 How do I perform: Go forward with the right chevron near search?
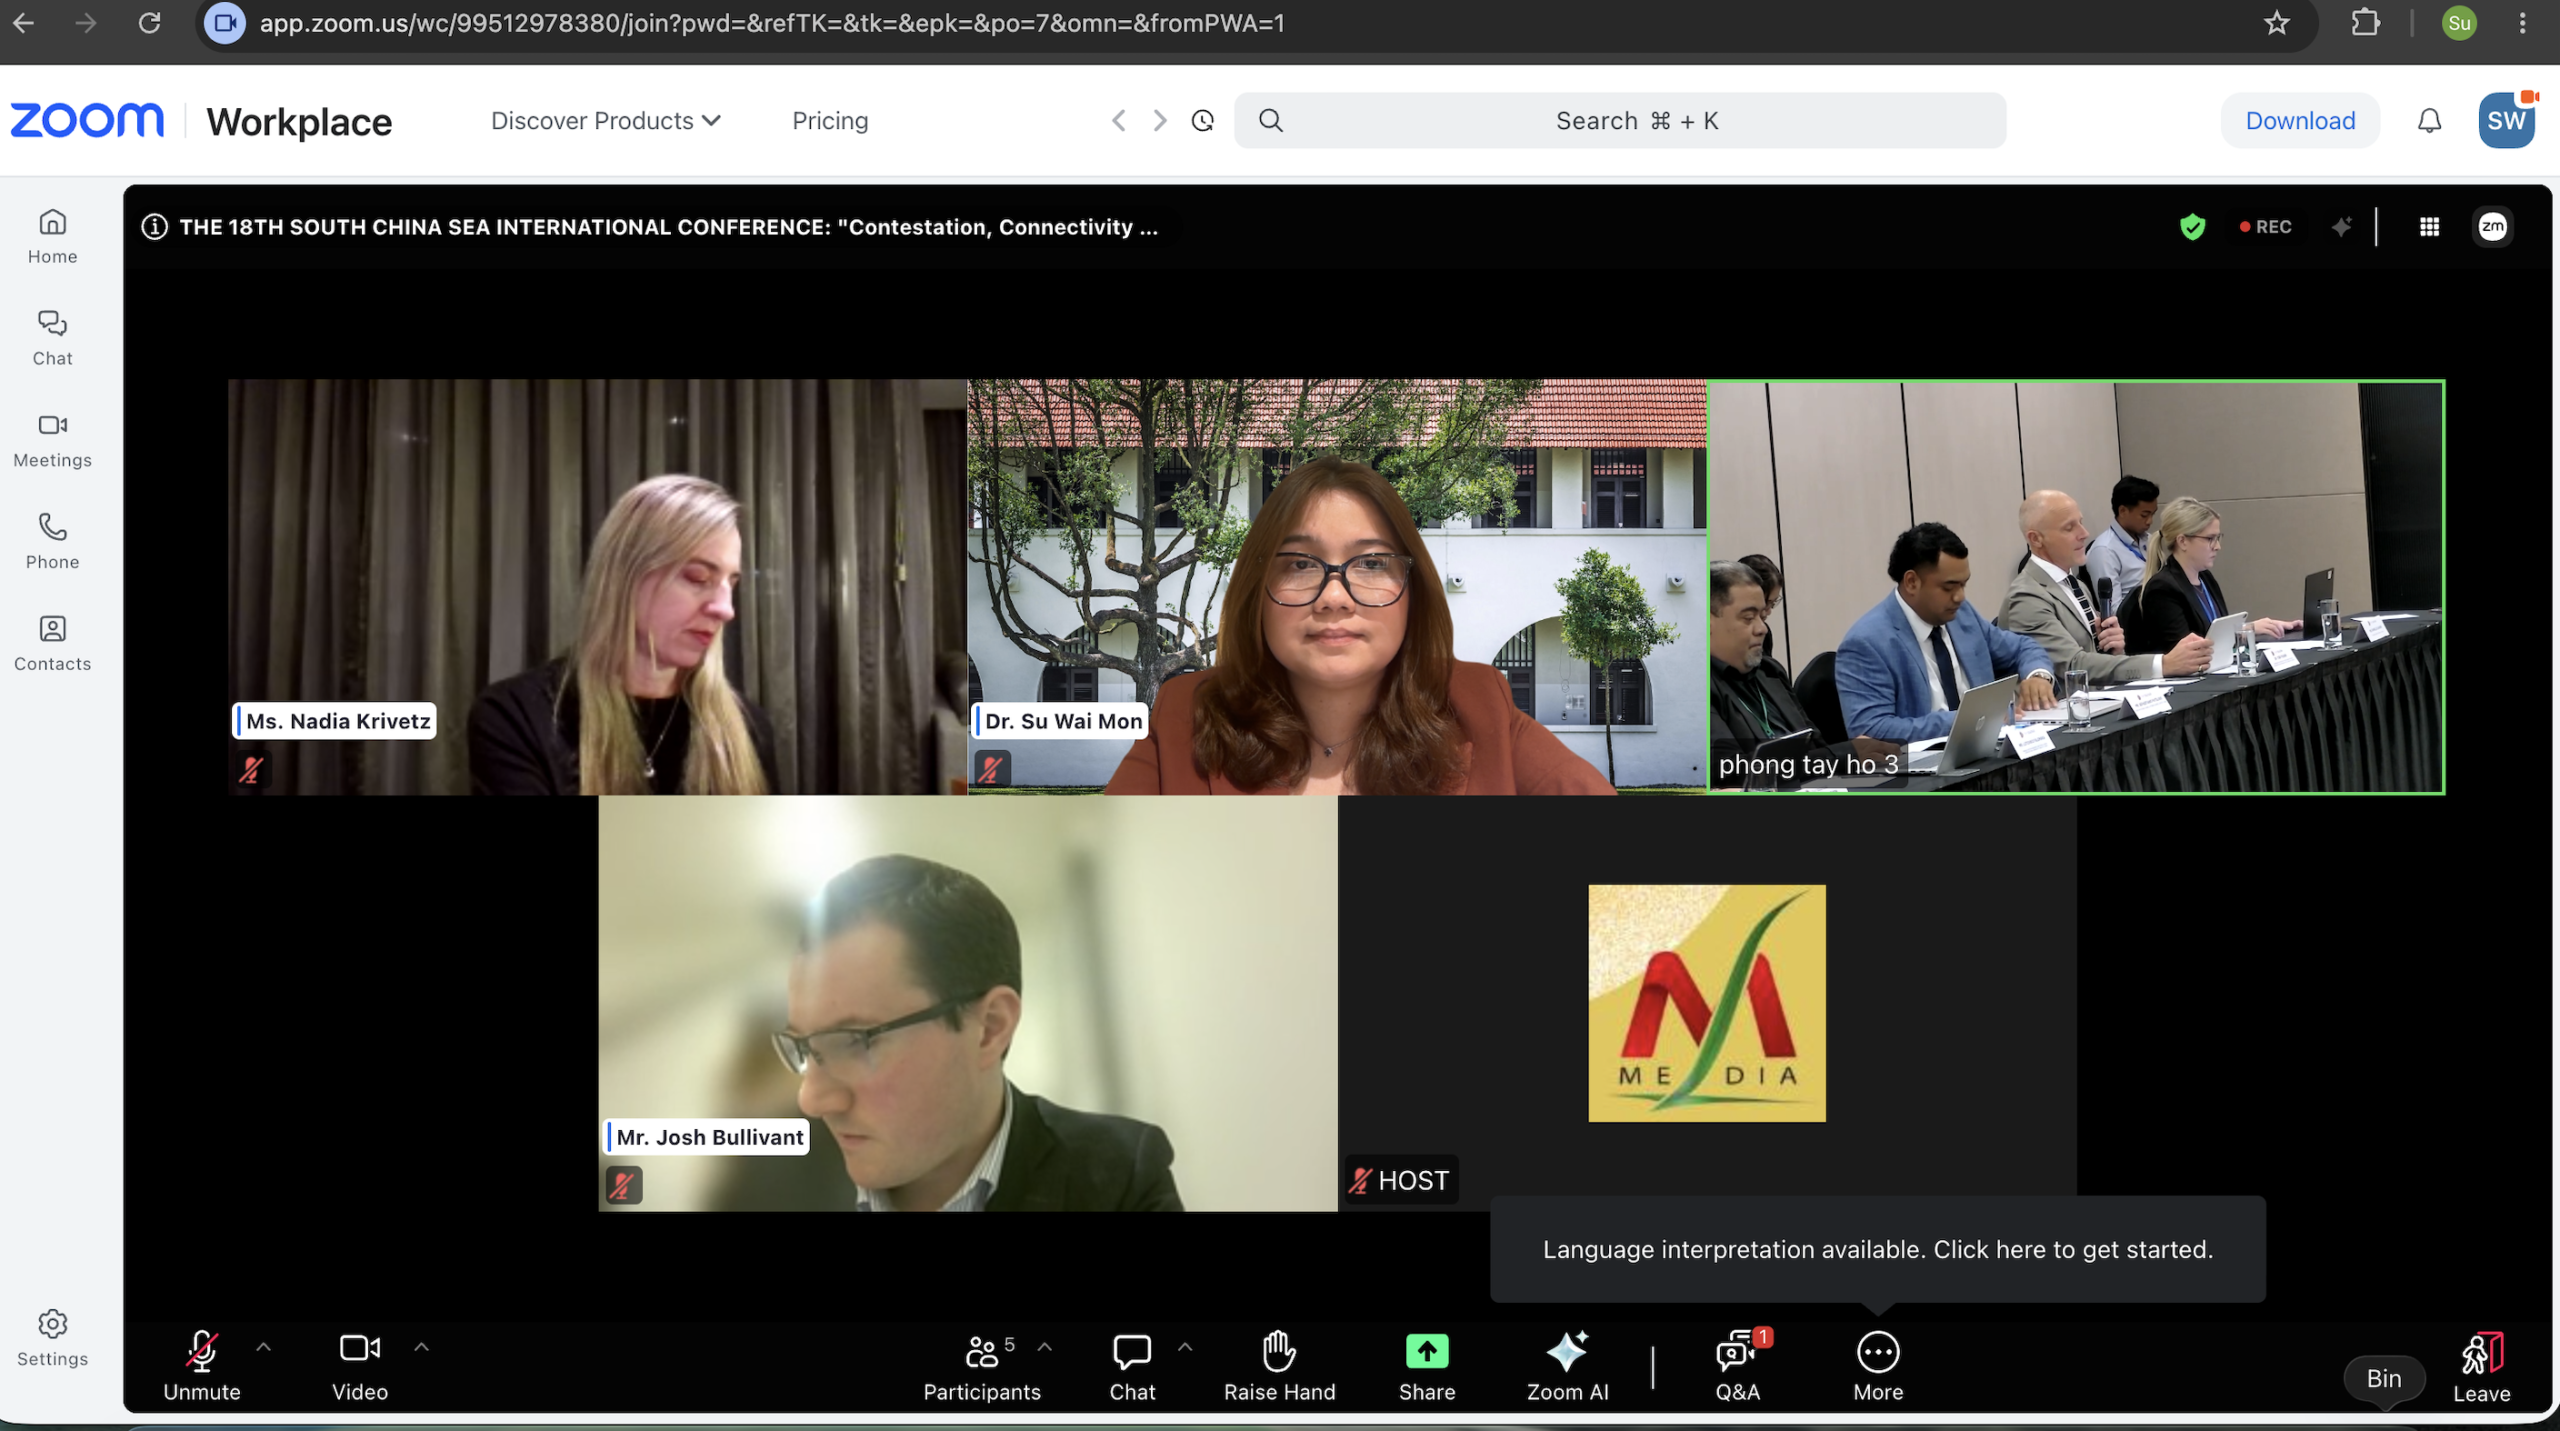pos(1160,121)
